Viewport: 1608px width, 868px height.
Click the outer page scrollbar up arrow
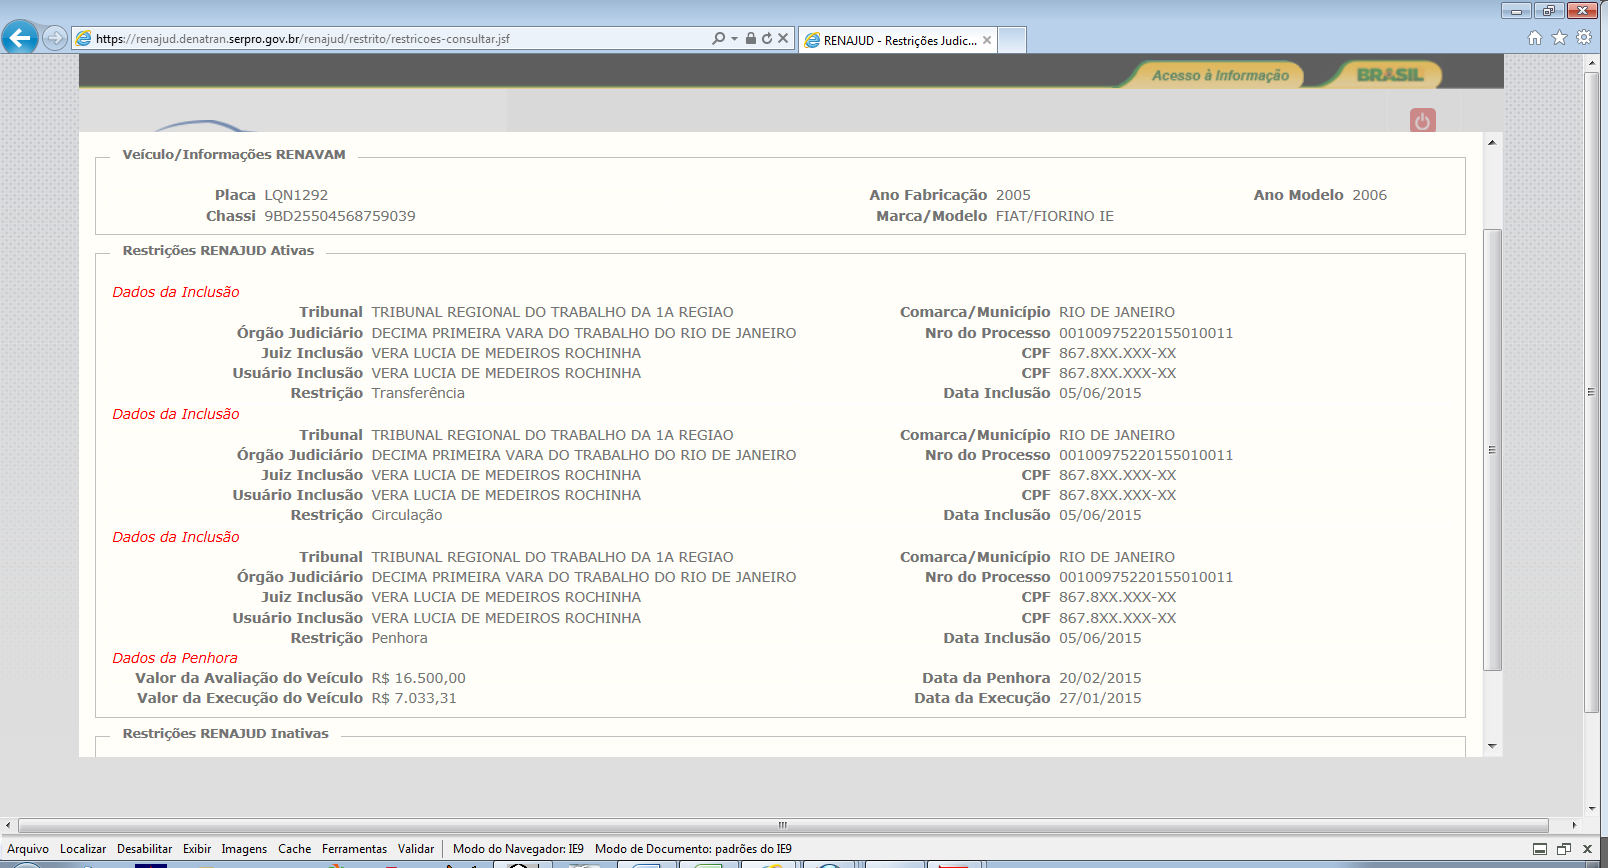tap(1592, 63)
